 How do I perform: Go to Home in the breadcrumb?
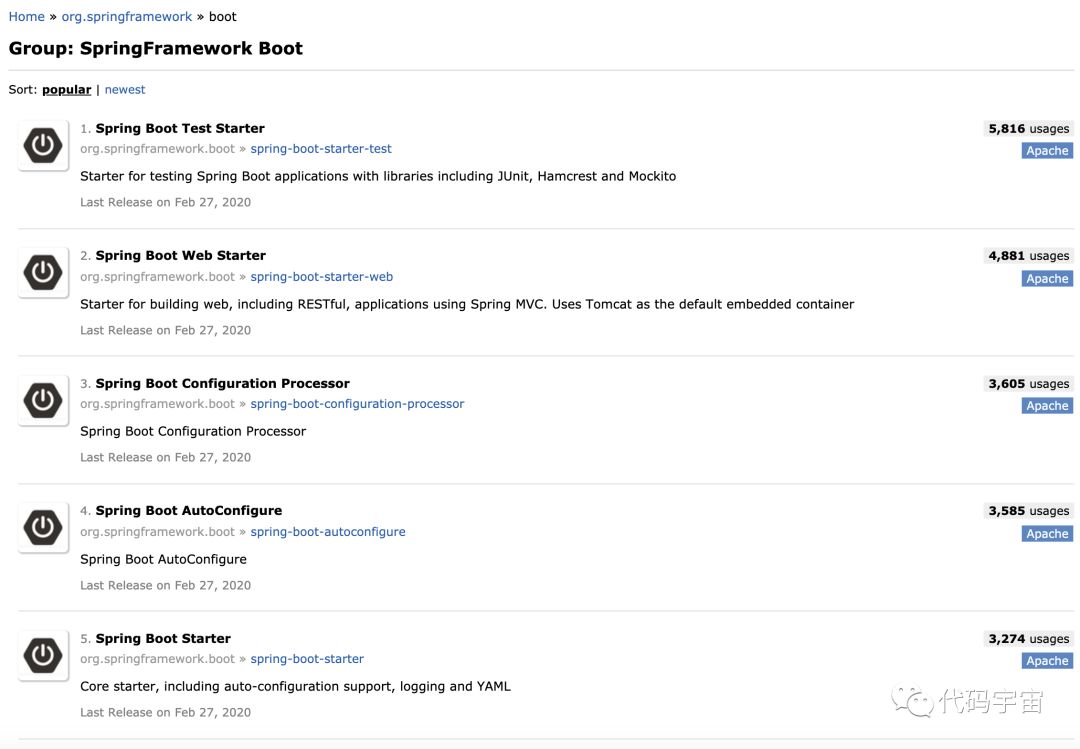point(27,17)
